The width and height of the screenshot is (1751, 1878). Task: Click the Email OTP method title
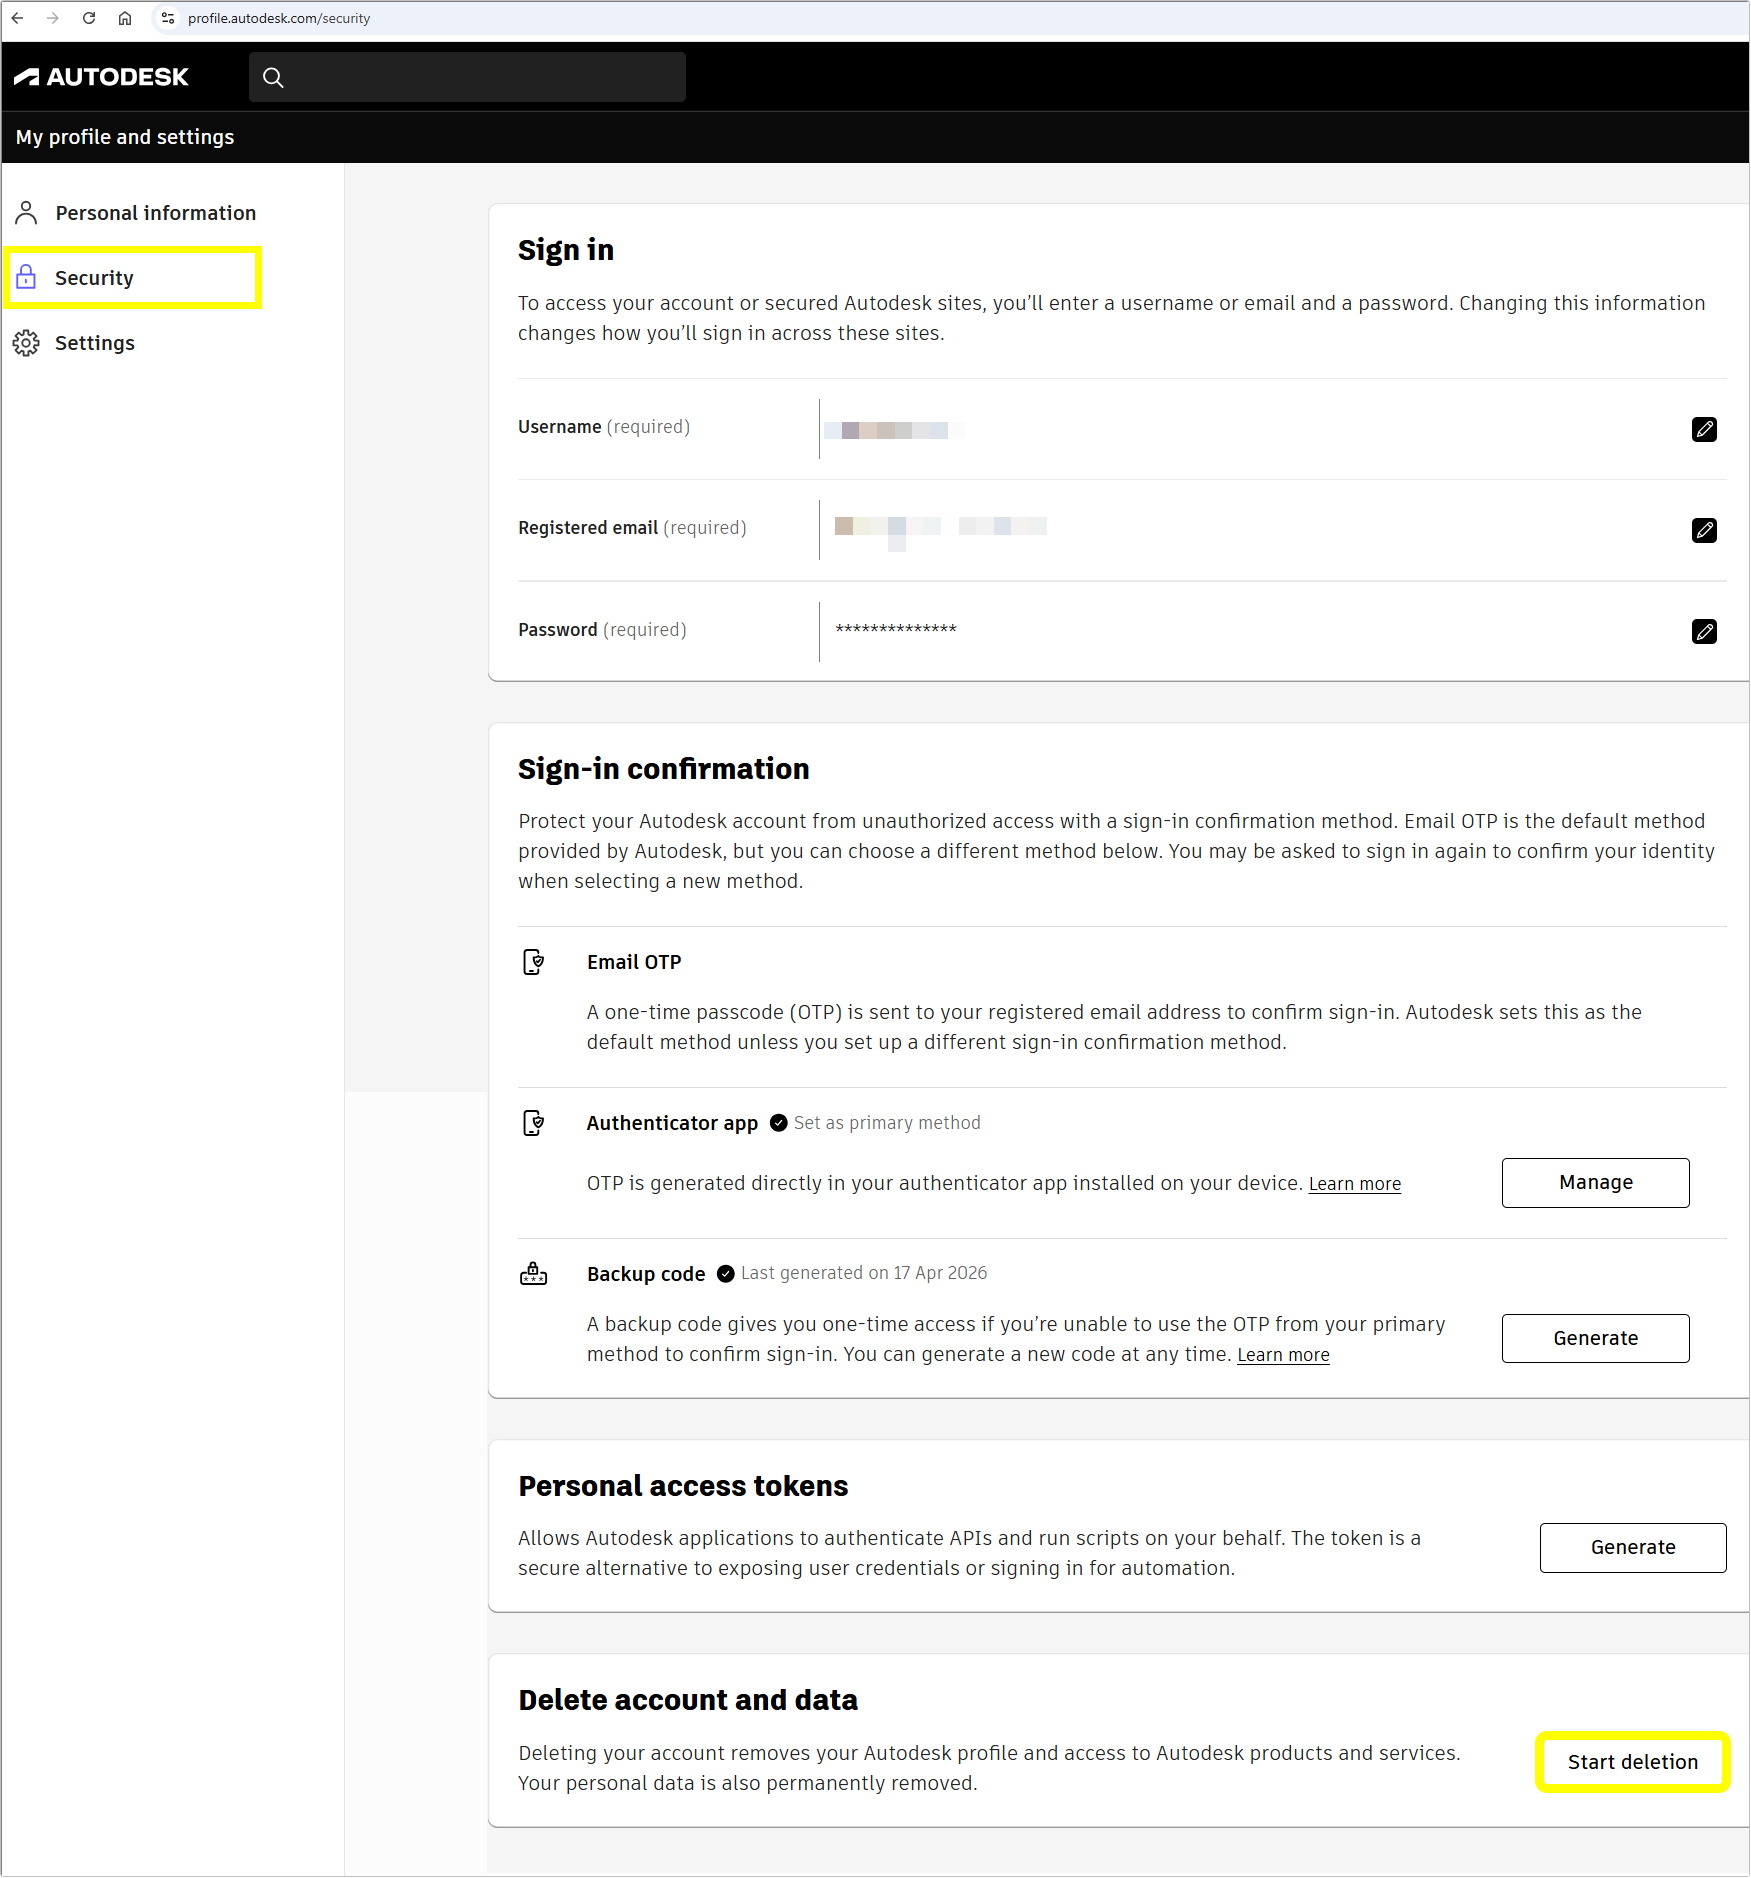click(x=634, y=962)
